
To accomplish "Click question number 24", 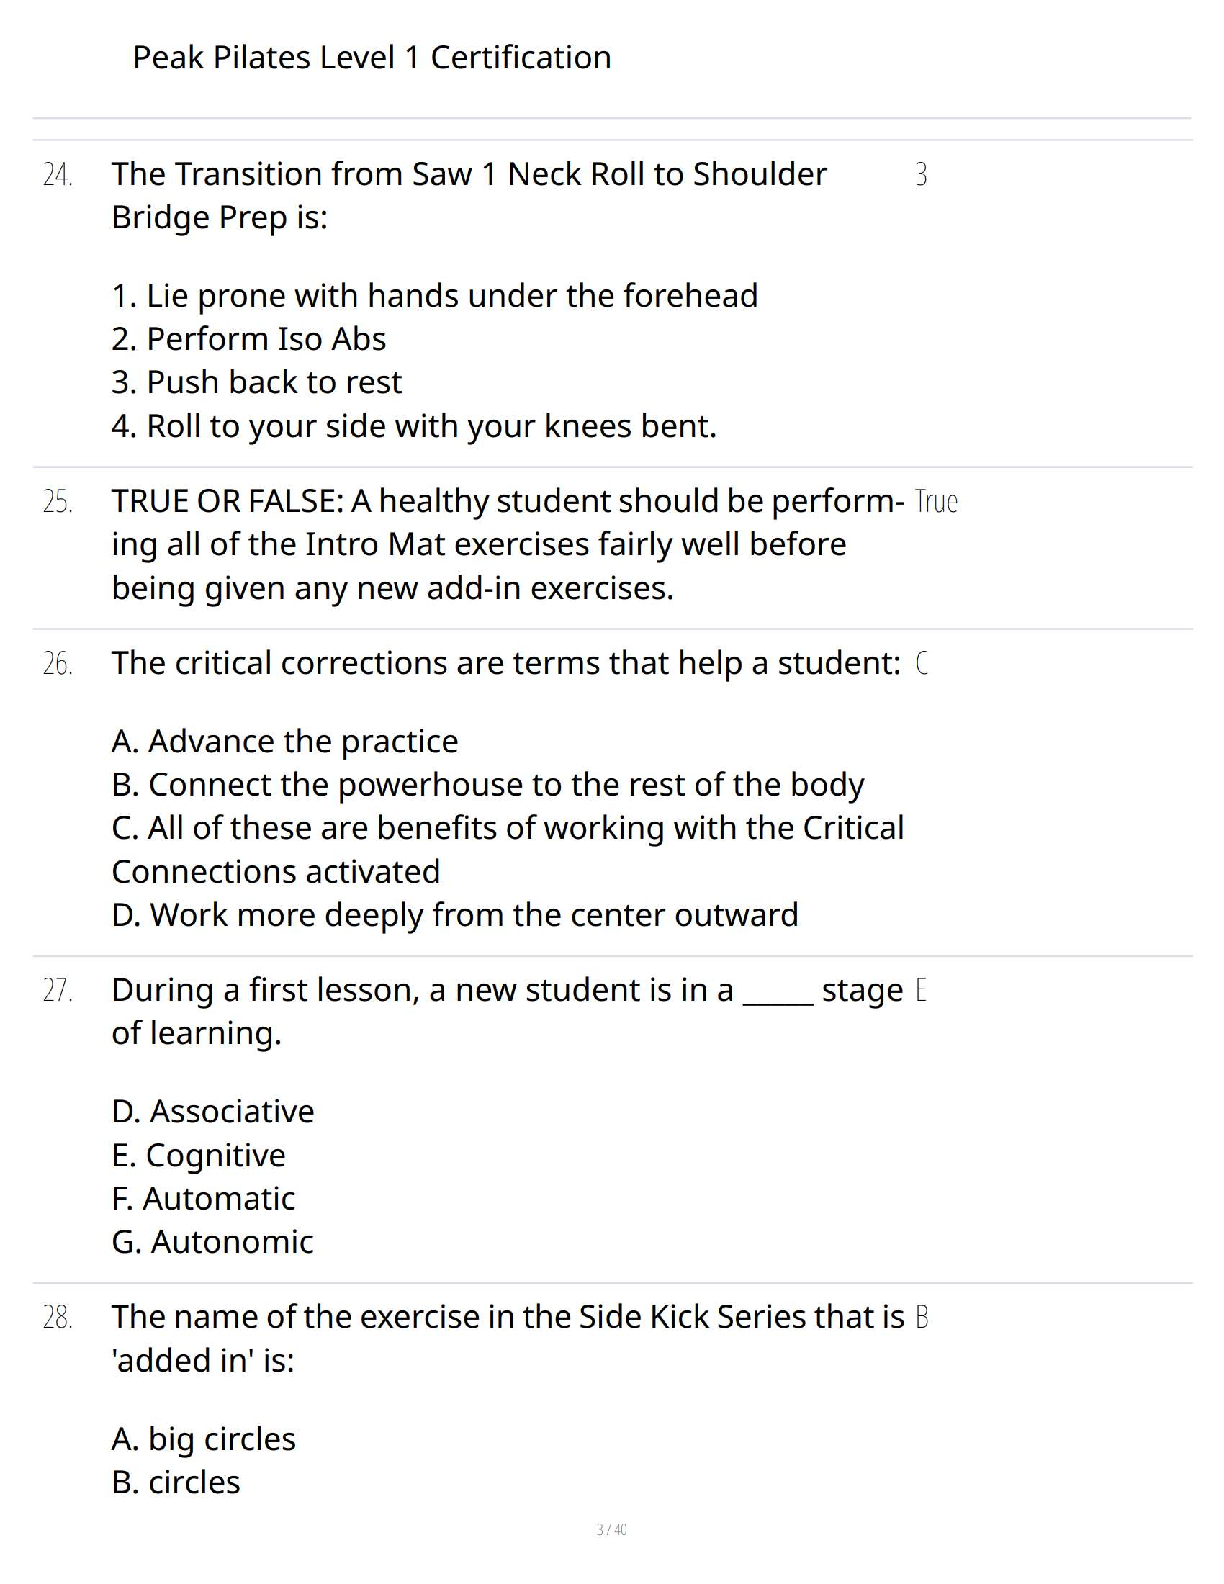I will click(58, 175).
